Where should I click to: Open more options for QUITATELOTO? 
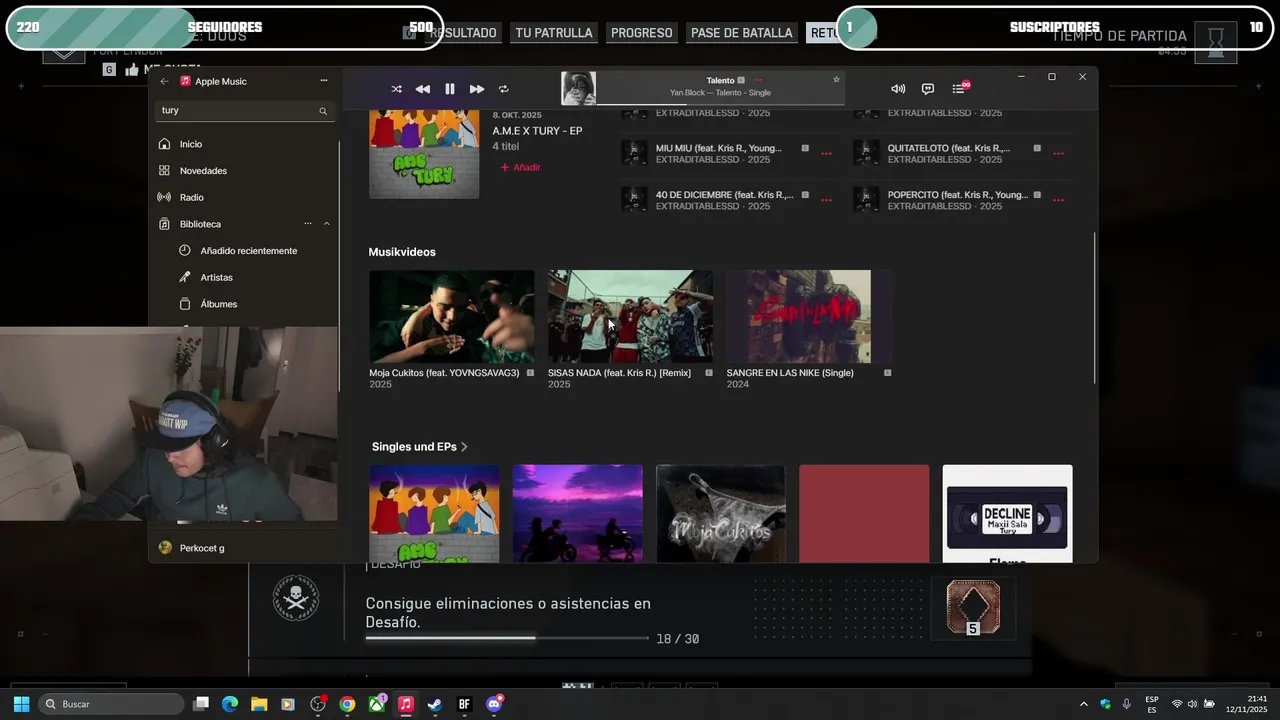point(1058,154)
